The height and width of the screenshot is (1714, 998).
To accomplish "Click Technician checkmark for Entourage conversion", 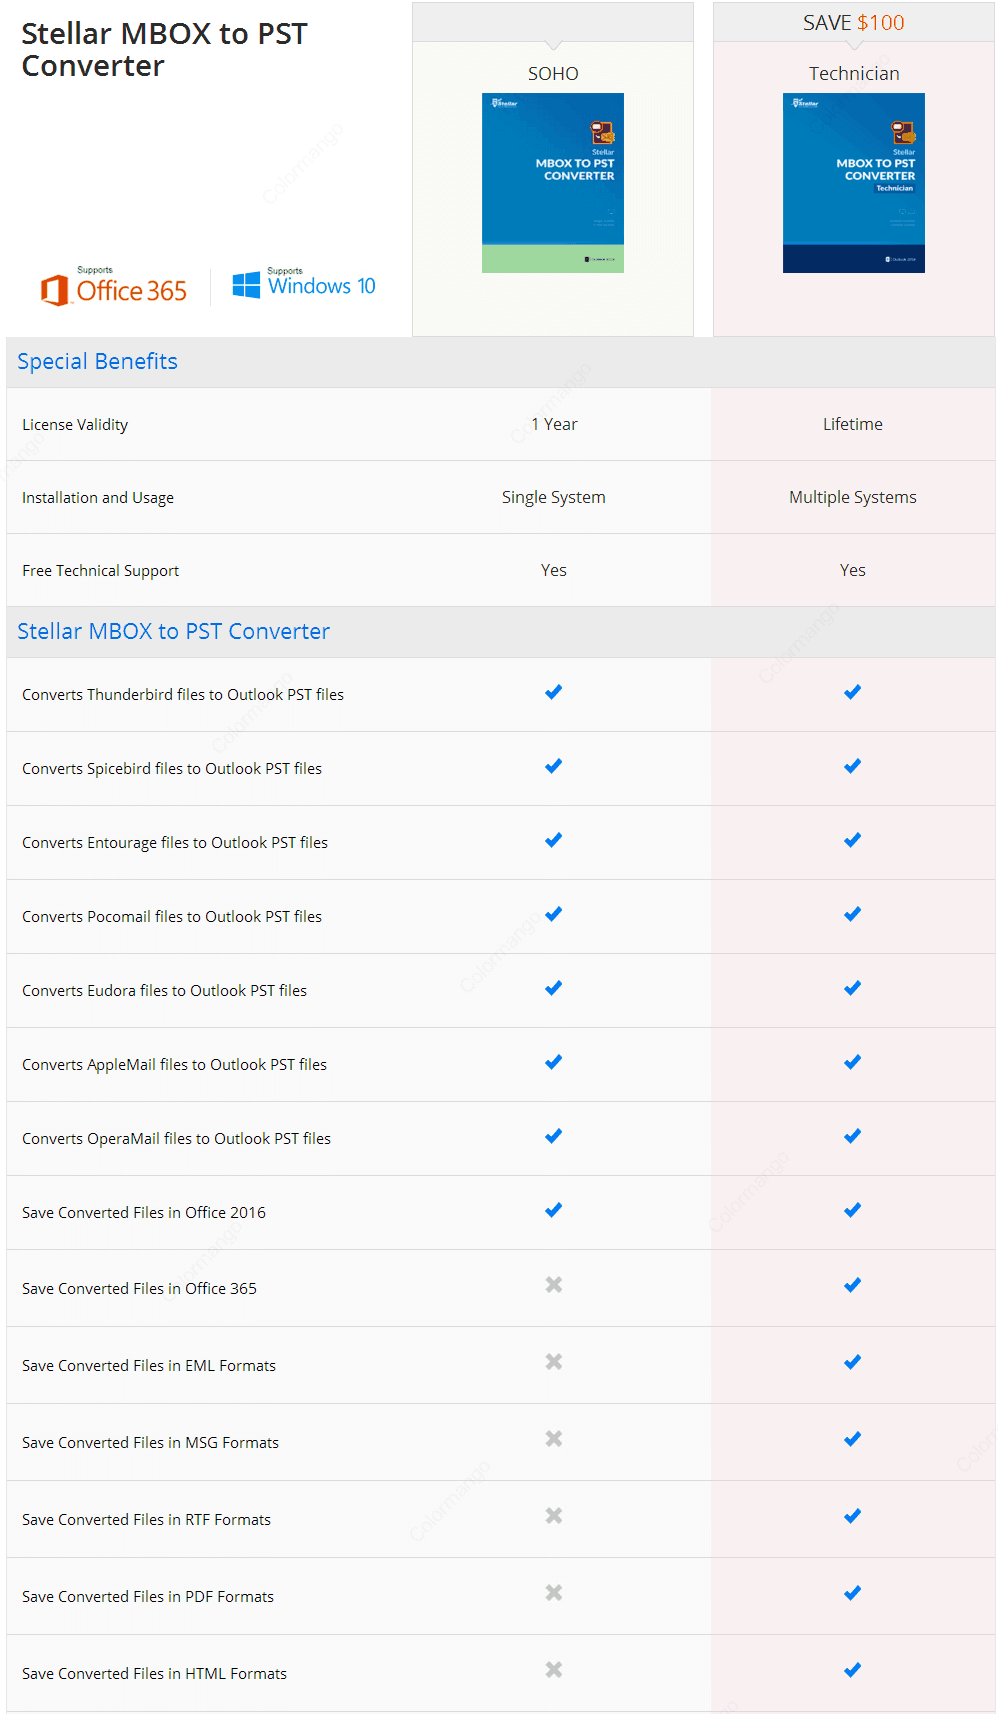I will coord(852,840).
